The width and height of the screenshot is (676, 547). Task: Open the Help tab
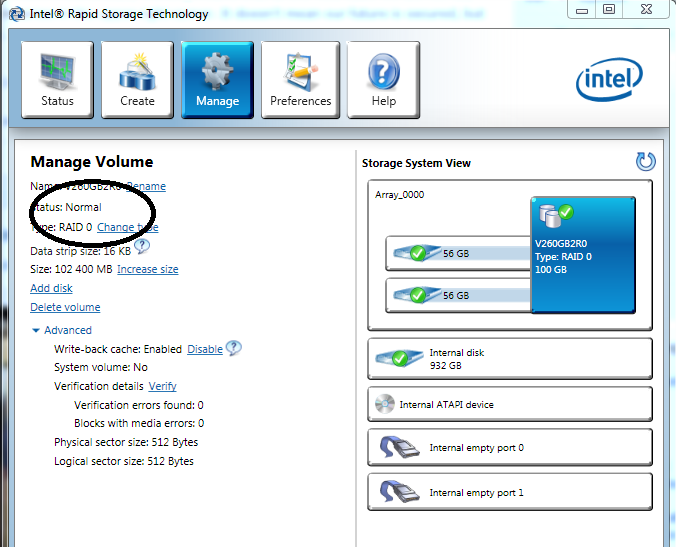point(384,79)
